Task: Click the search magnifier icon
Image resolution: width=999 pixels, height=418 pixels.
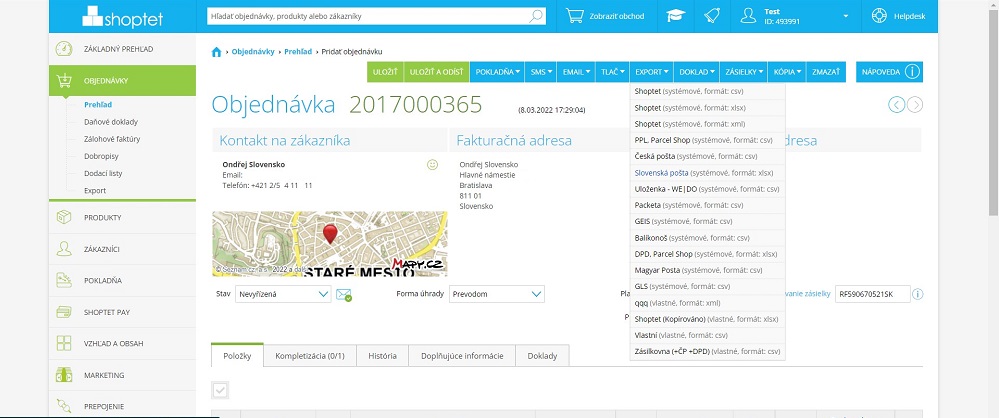Action: pos(536,17)
